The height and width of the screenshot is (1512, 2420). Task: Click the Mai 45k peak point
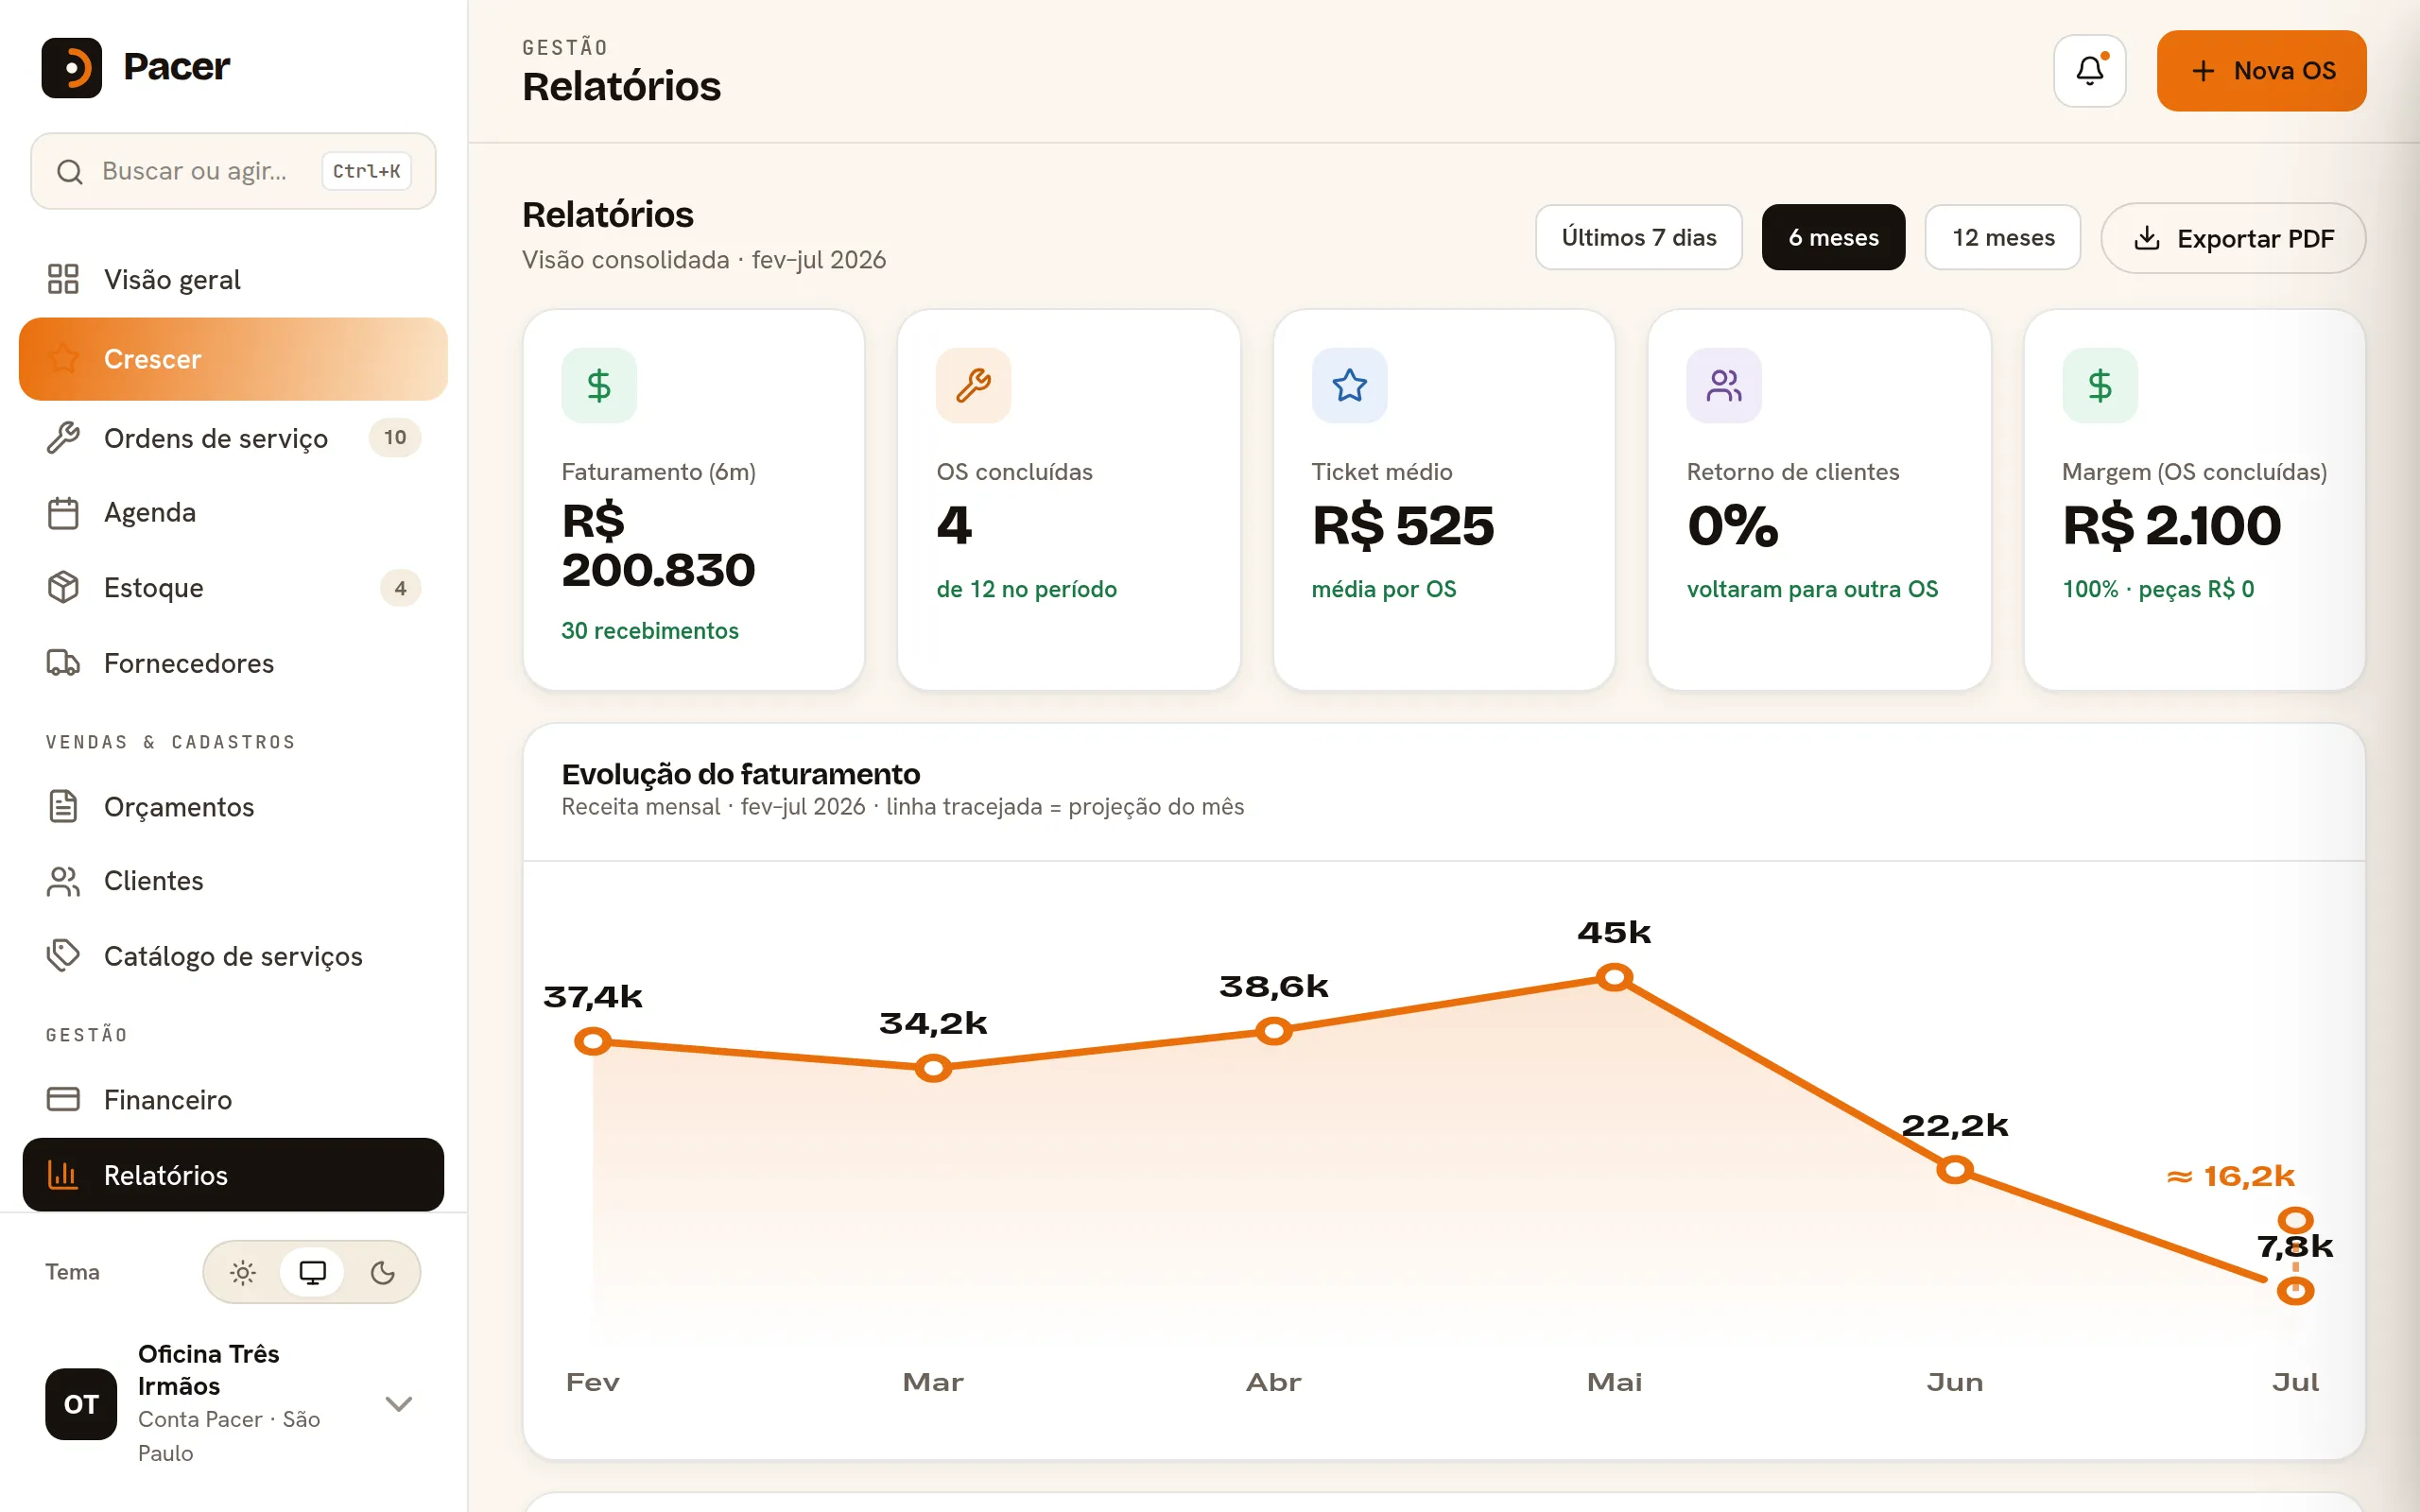click(1614, 977)
